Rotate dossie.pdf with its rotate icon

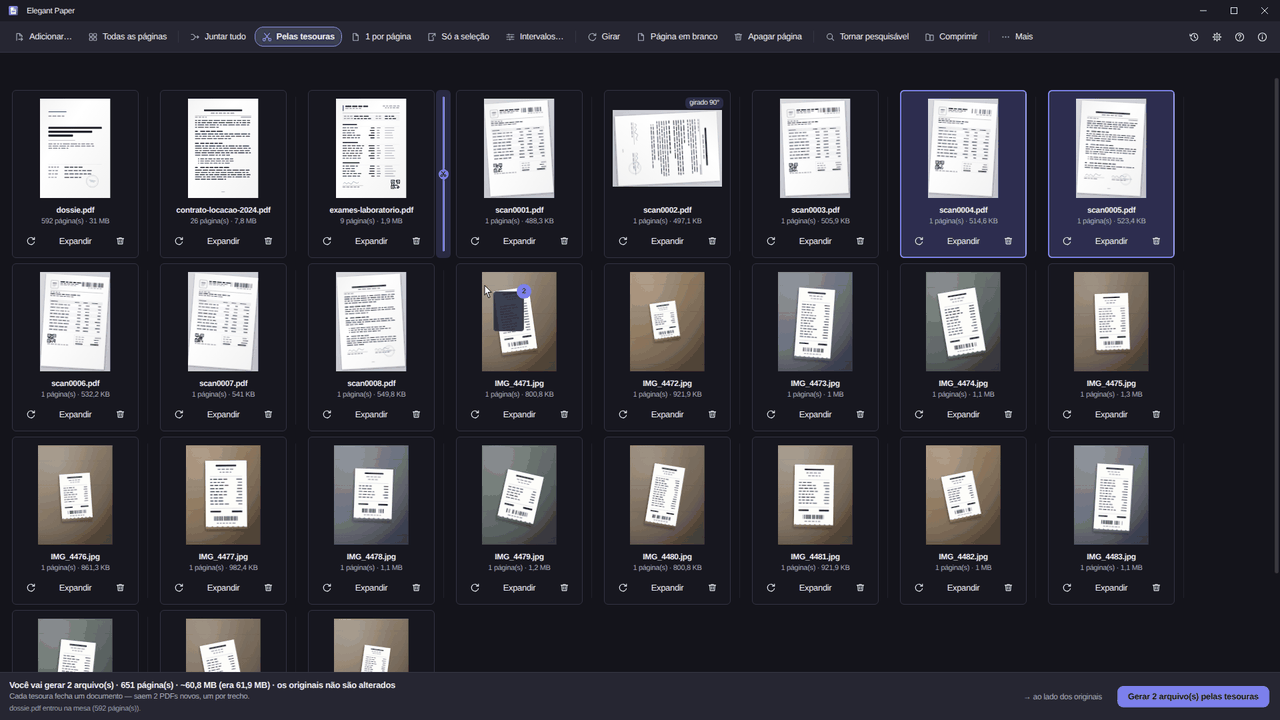coord(31,241)
